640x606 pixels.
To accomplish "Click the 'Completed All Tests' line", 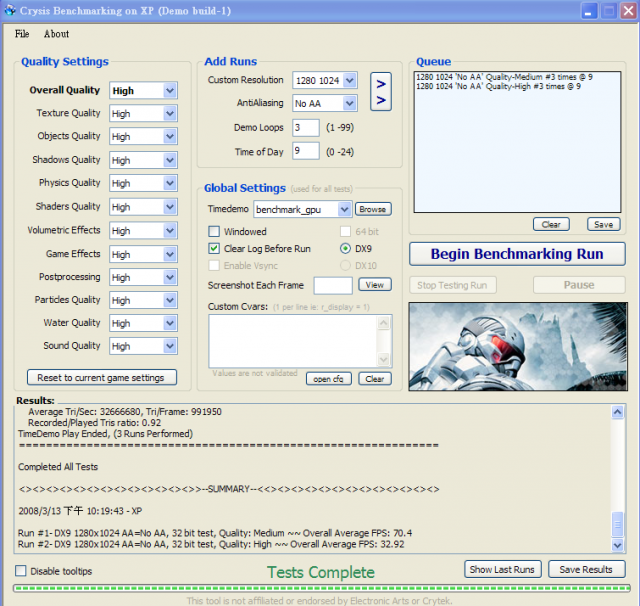I will coord(58,467).
